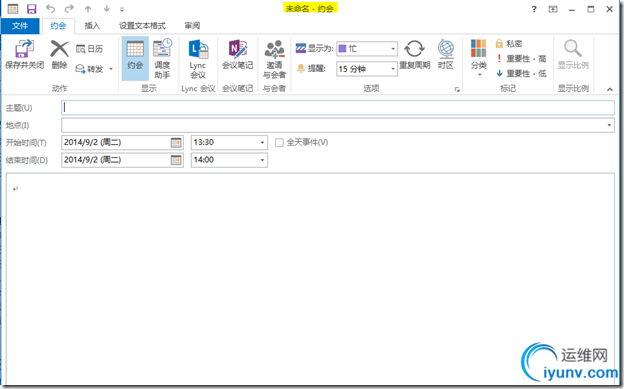Viewport: 624px width, 389px height.
Task: Expand the Forward (转发) dropdown arrow
Action: coord(111,69)
